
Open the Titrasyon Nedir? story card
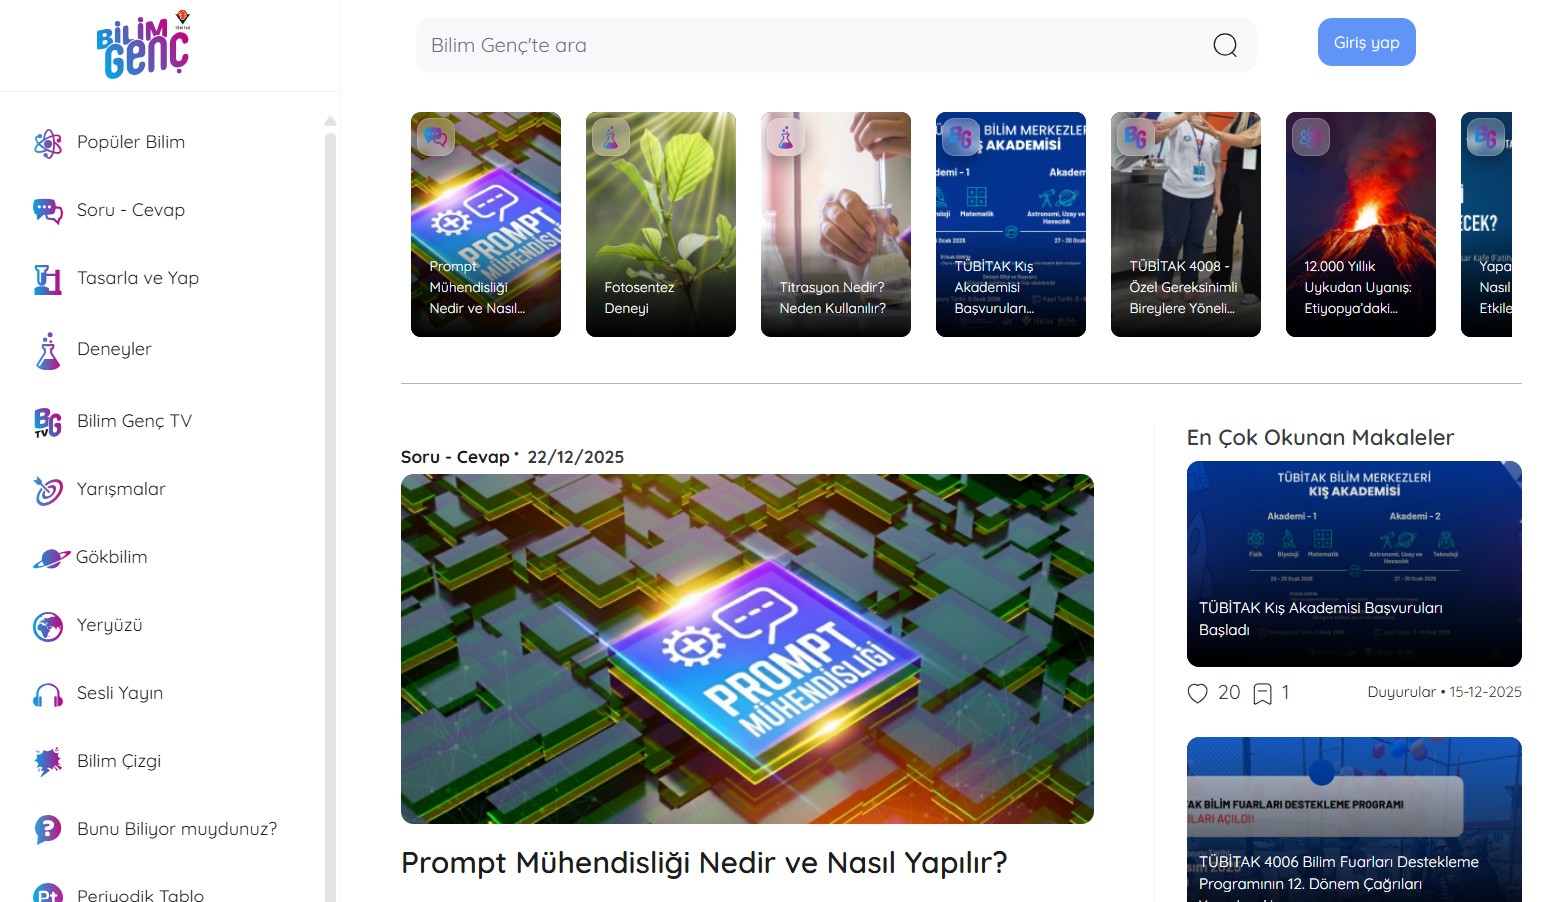[x=836, y=224]
